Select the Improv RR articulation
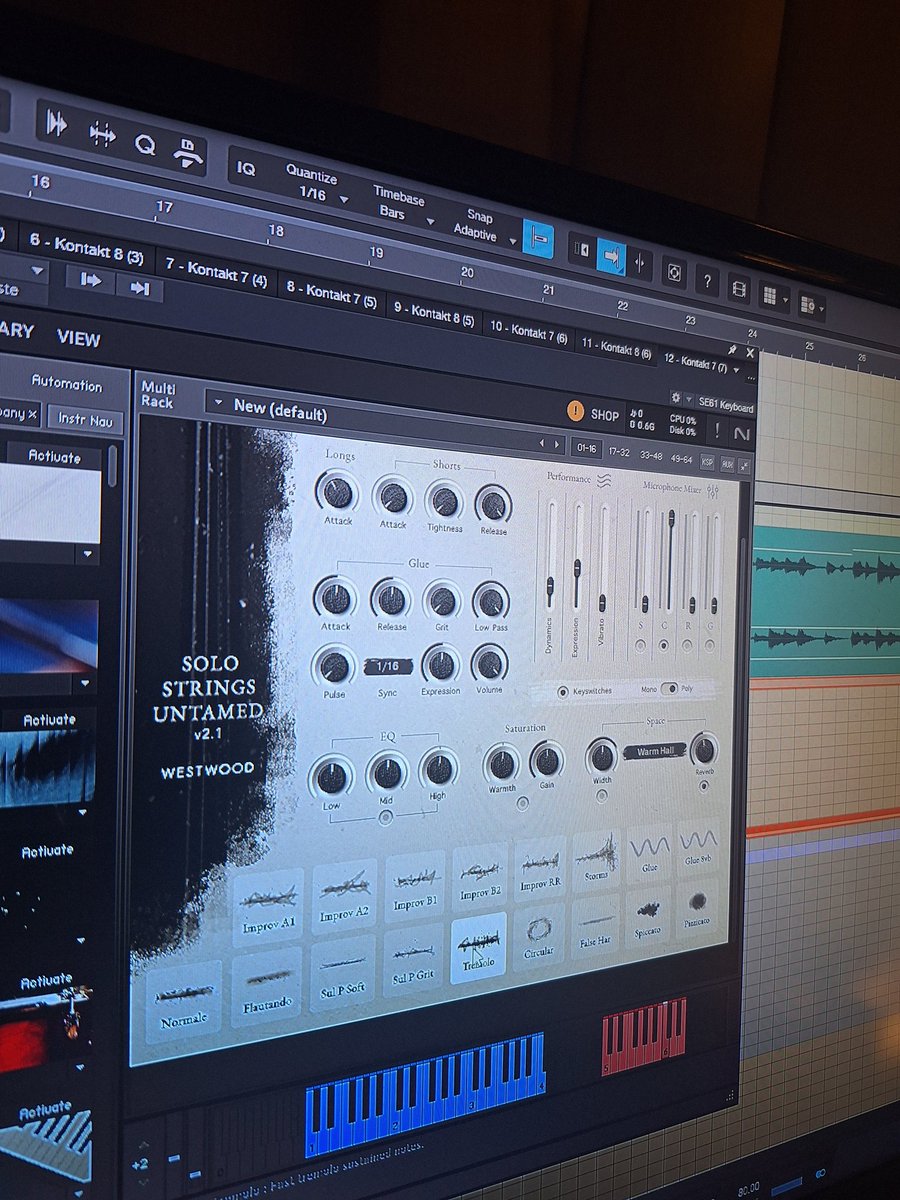The width and height of the screenshot is (900, 1200). 540,868
